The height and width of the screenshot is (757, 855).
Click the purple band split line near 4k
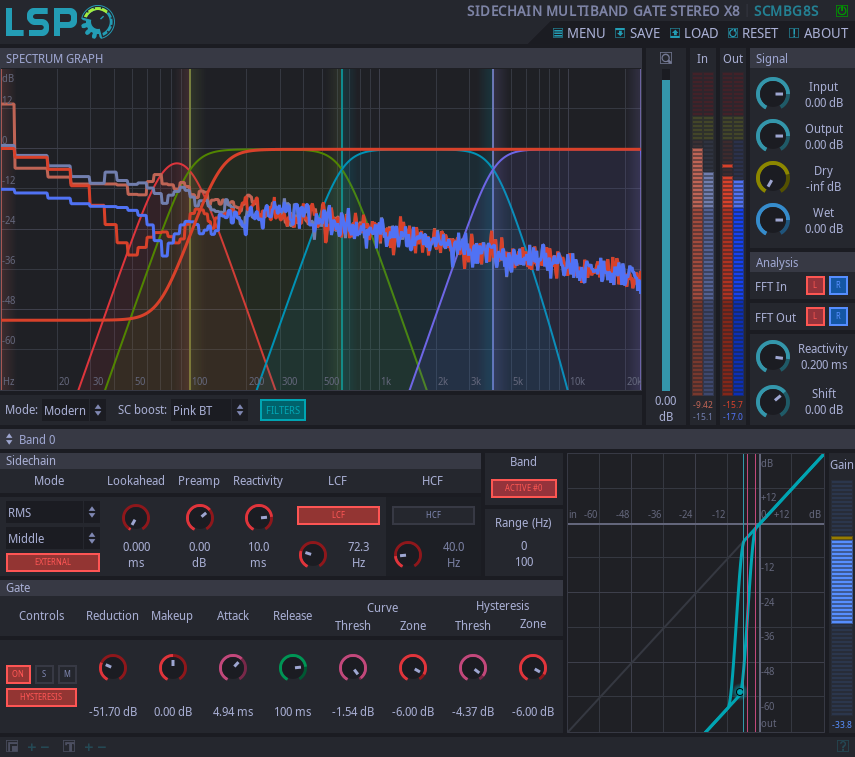point(493,229)
